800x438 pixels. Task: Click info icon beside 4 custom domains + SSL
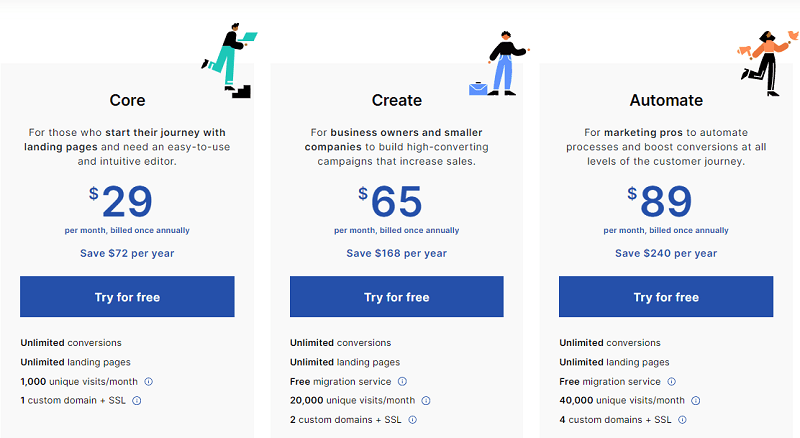[x=682, y=420]
